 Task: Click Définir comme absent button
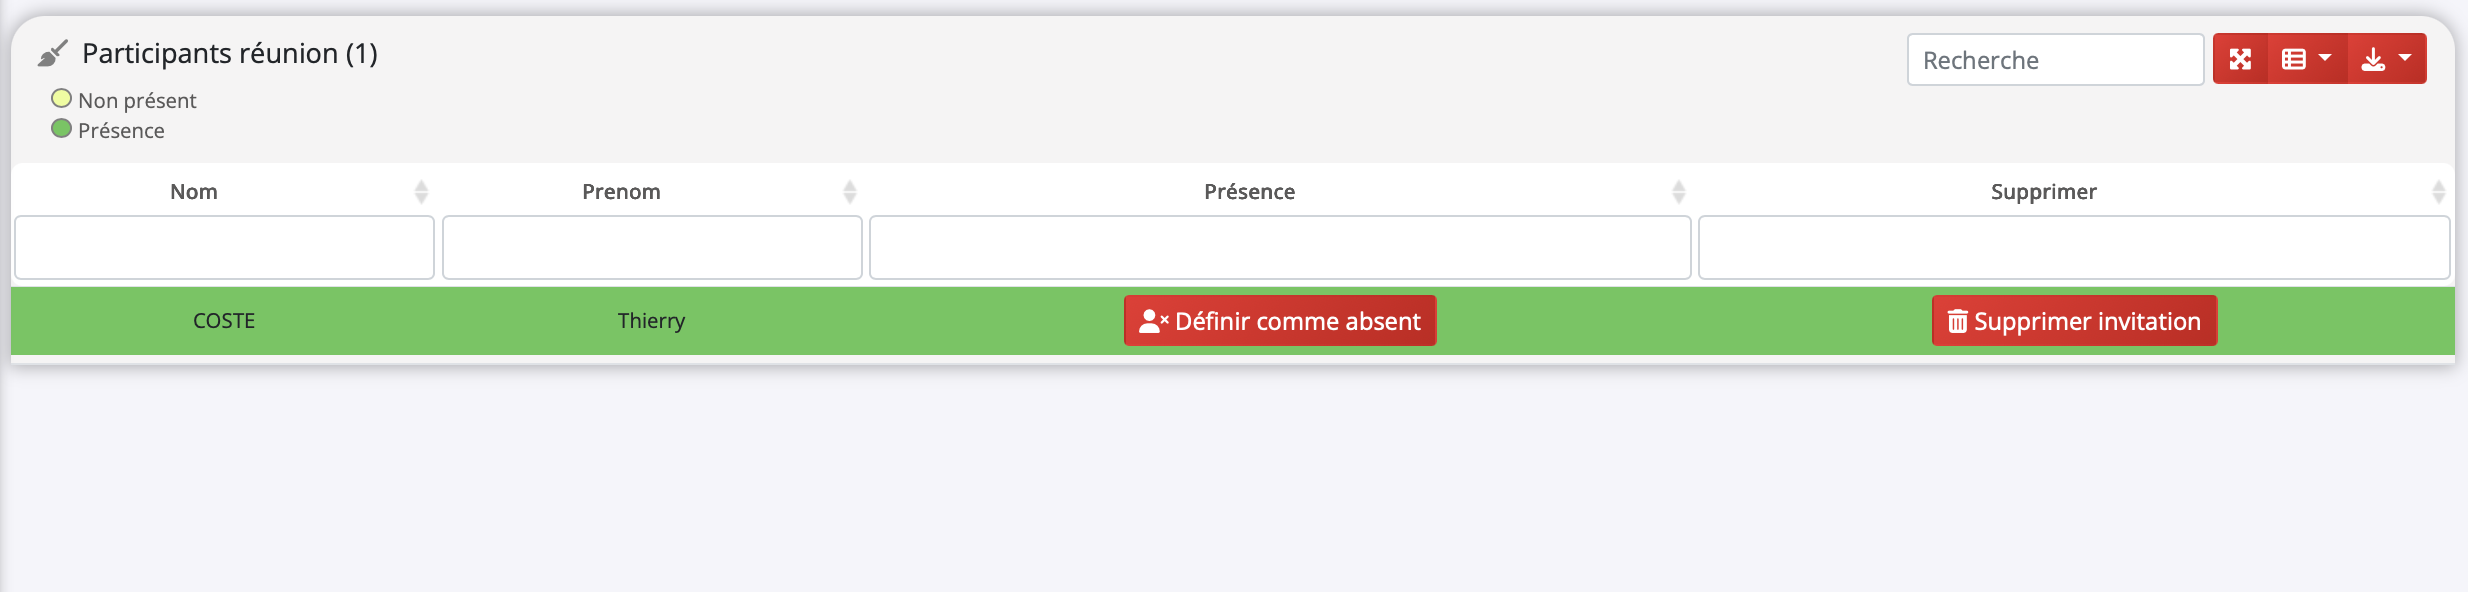click(1279, 321)
